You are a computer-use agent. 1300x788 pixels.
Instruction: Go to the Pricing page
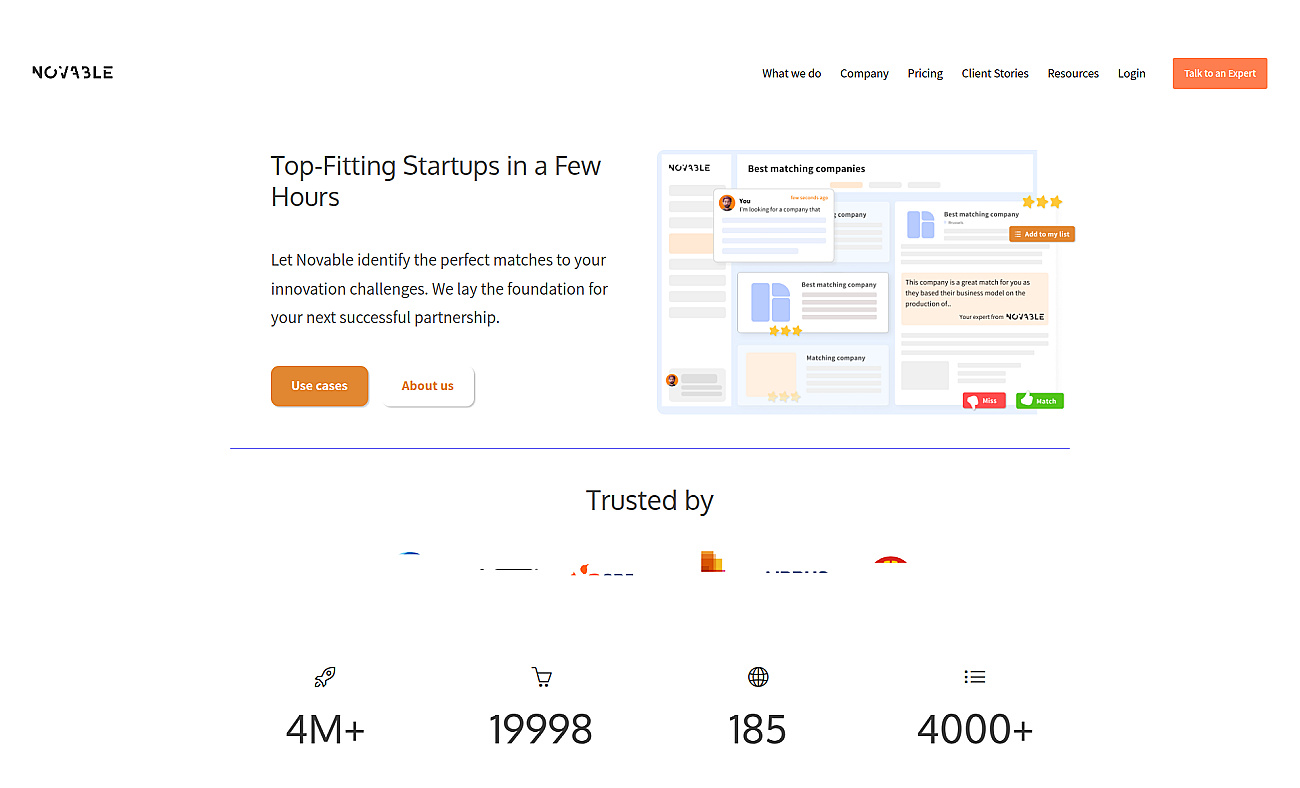(925, 73)
